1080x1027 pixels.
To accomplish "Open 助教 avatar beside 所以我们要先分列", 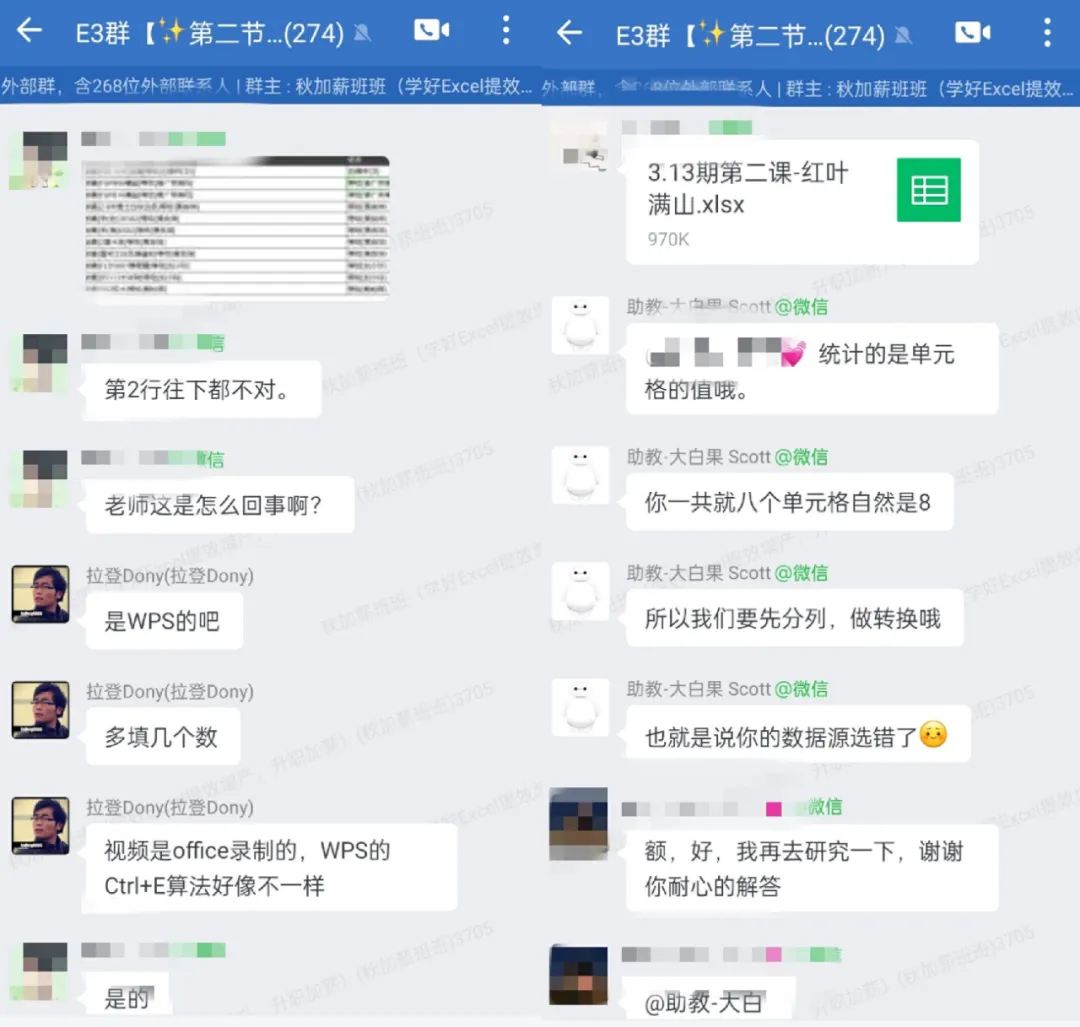I will click(x=581, y=591).
